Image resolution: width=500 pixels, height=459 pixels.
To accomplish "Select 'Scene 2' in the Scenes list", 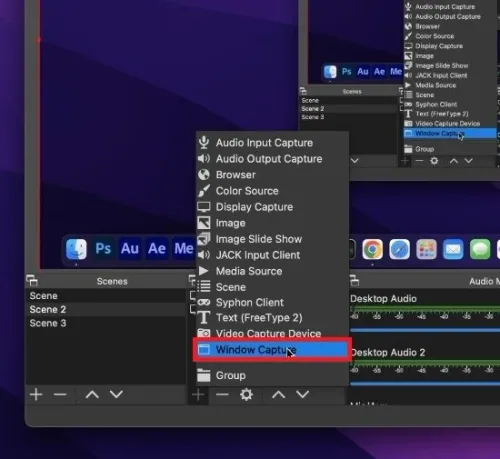I will pyautogui.click(x=106, y=309).
